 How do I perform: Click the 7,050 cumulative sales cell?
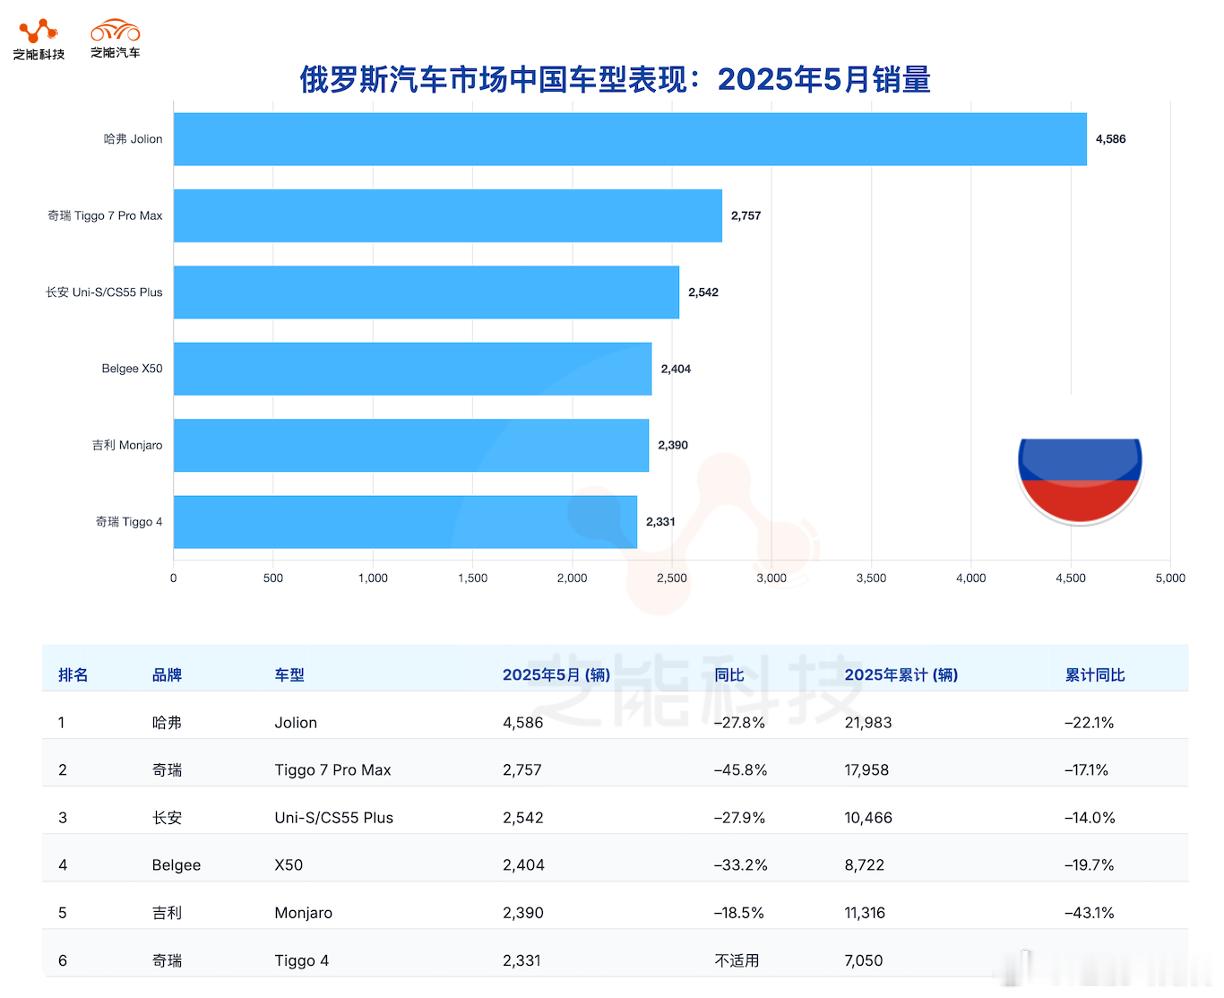(x=864, y=961)
